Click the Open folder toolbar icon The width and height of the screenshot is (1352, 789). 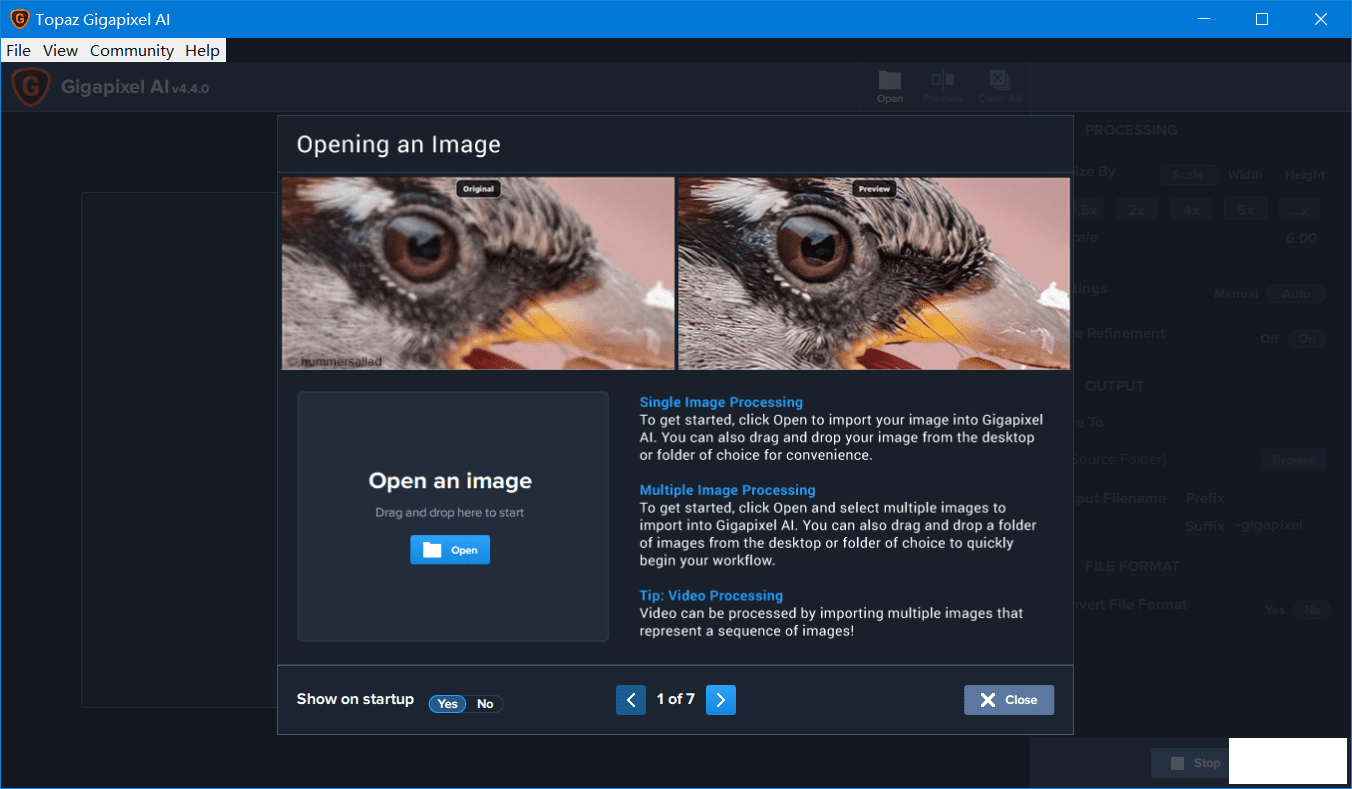coord(890,87)
